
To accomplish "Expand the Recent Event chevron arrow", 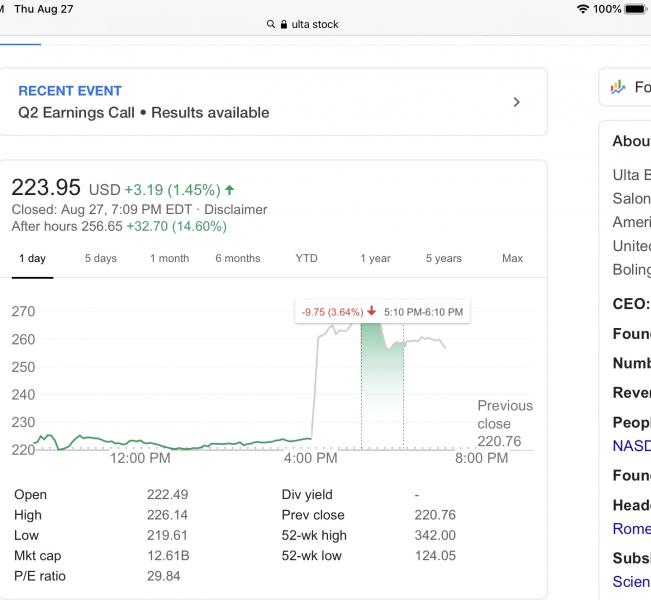I will [516, 102].
